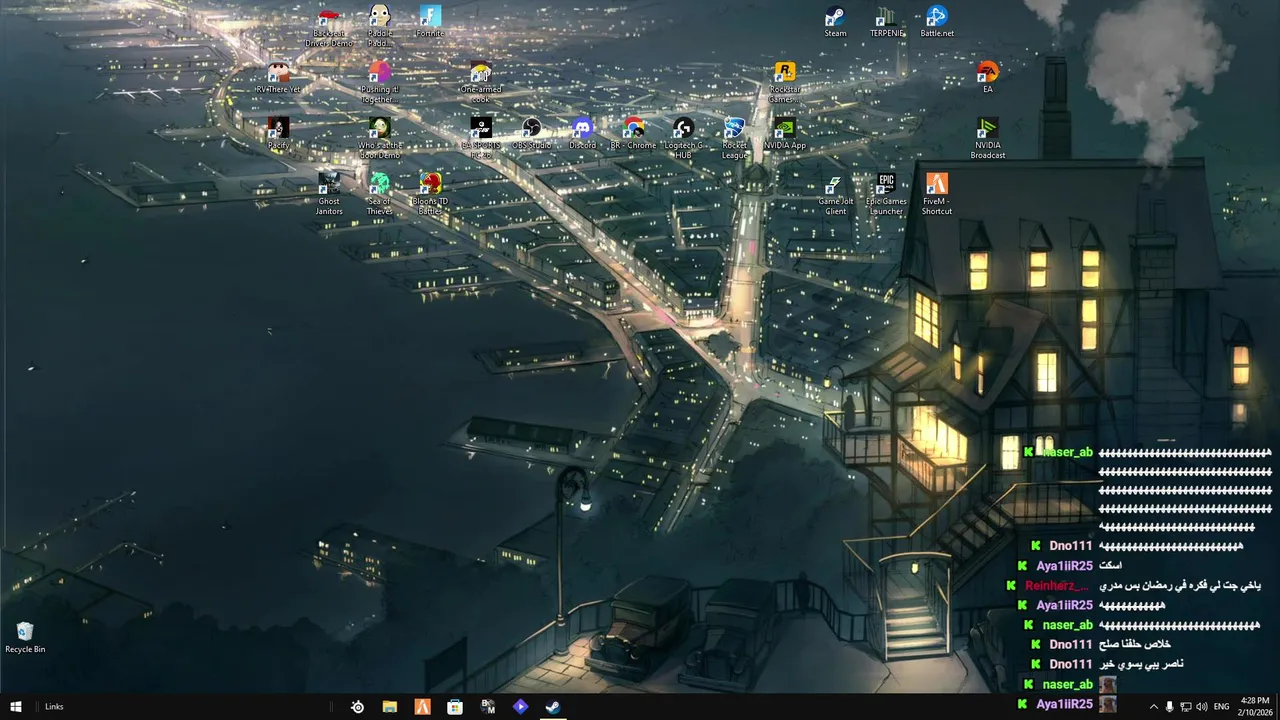Click chat message 'ناصر يبي يسوي خير'
Screen dimensions: 1280x720
tap(1141, 664)
